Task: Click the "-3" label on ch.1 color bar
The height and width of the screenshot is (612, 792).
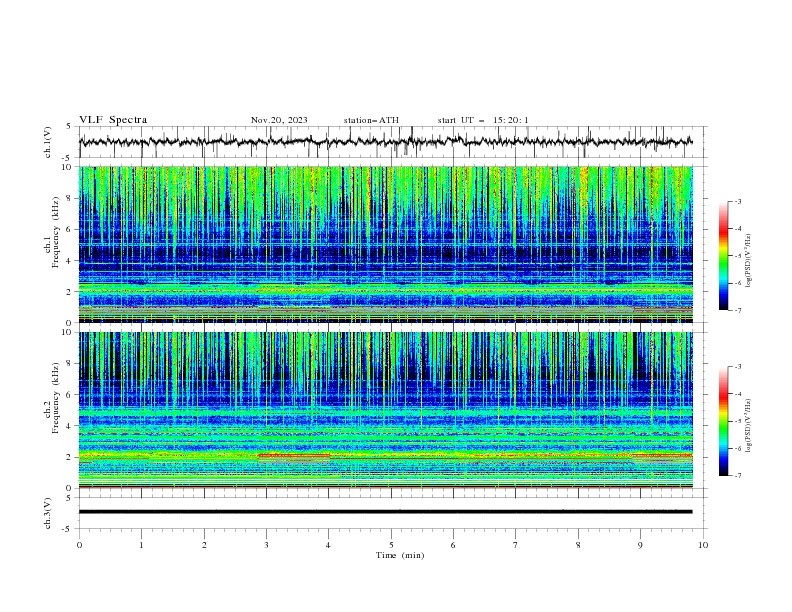Action: [x=737, y=201]
